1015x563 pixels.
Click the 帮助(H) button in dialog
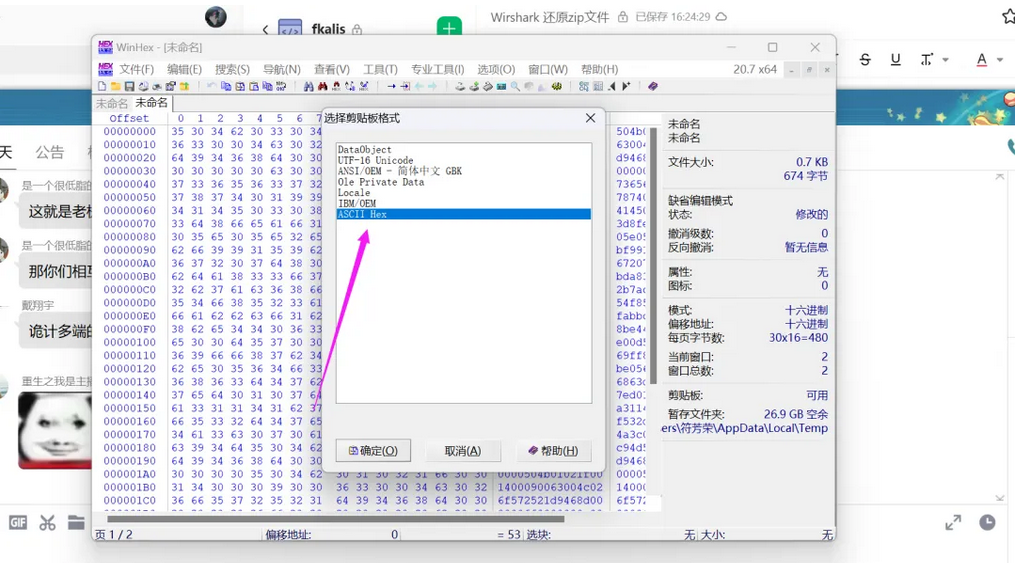pos(553,450)
